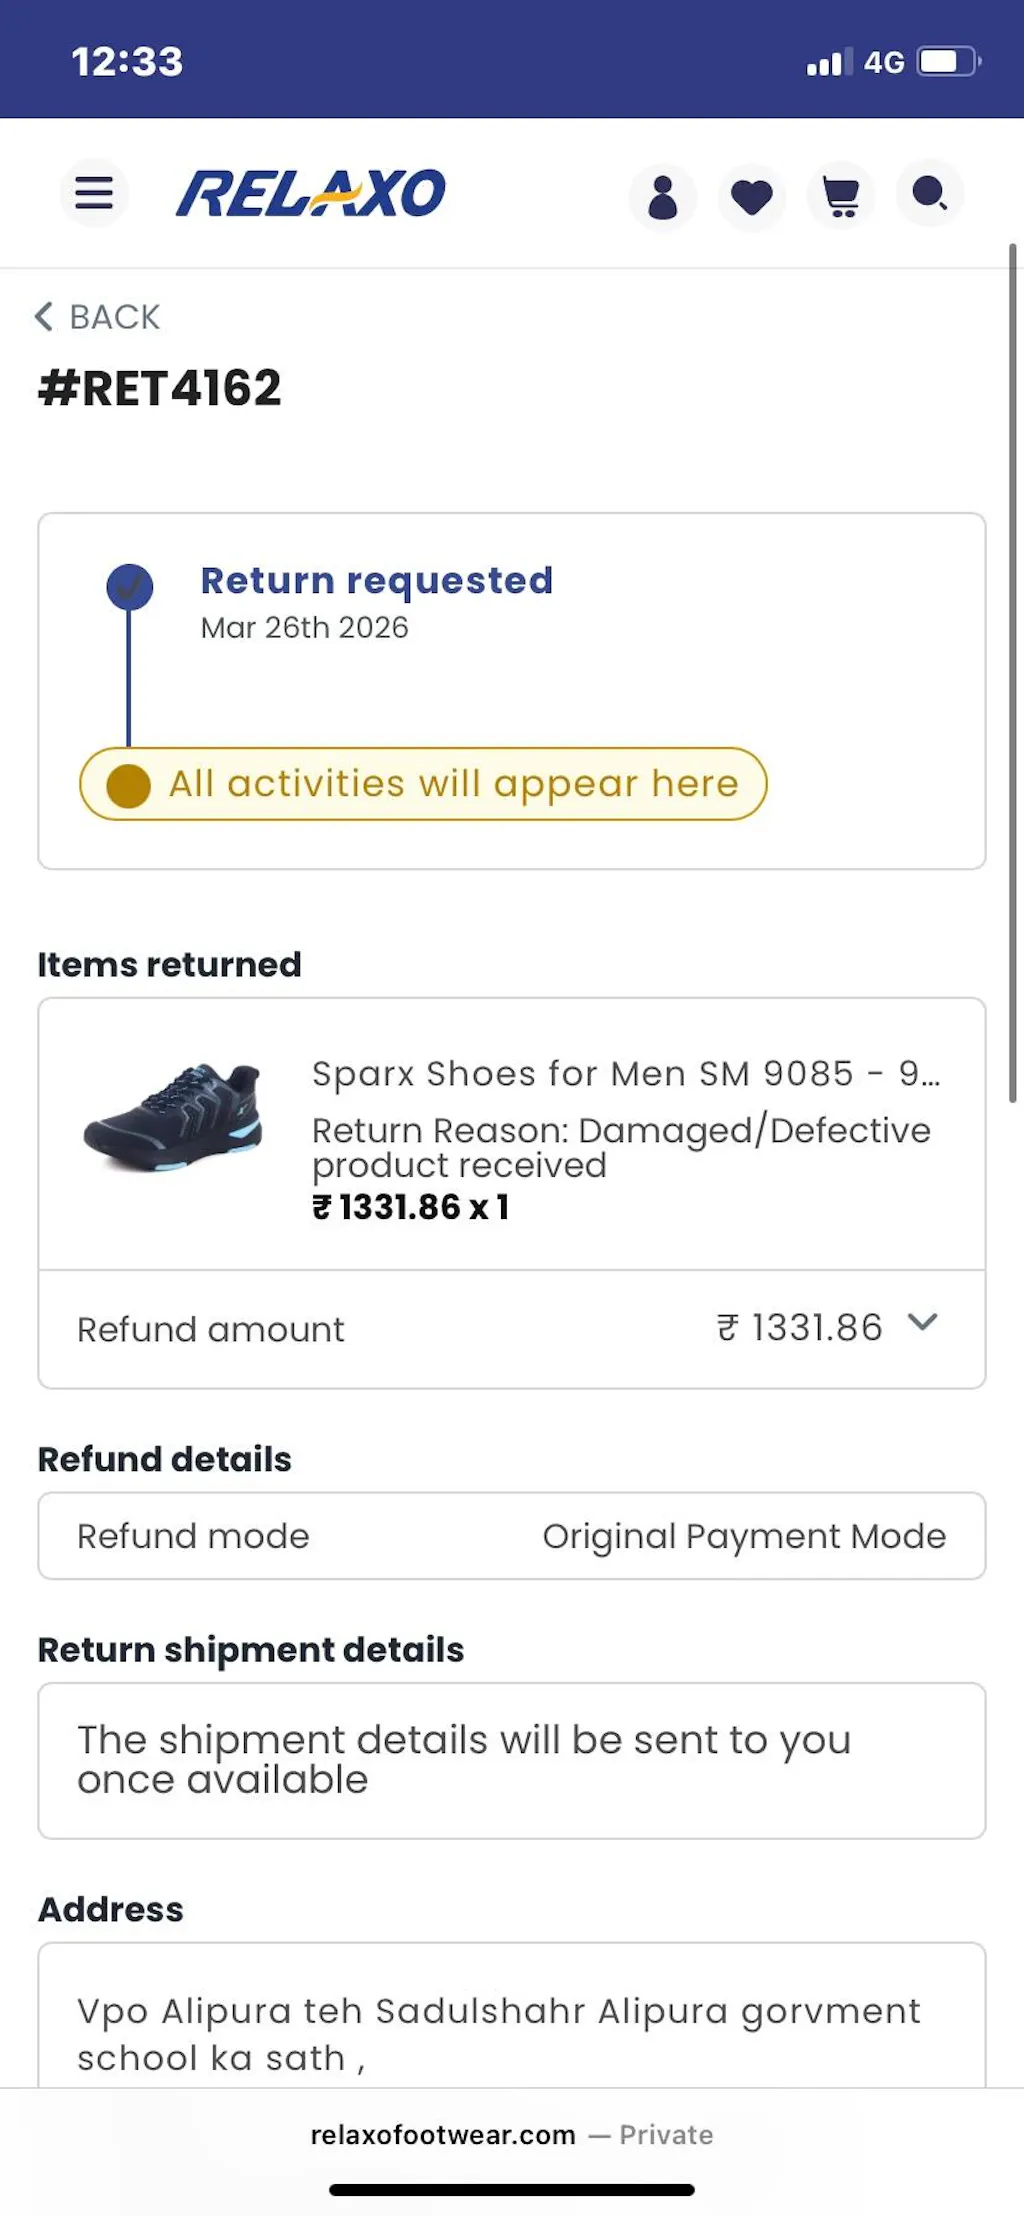Click the page scrollbar
This screenshot has height=2216, width=1024.
click(1012, 670)
